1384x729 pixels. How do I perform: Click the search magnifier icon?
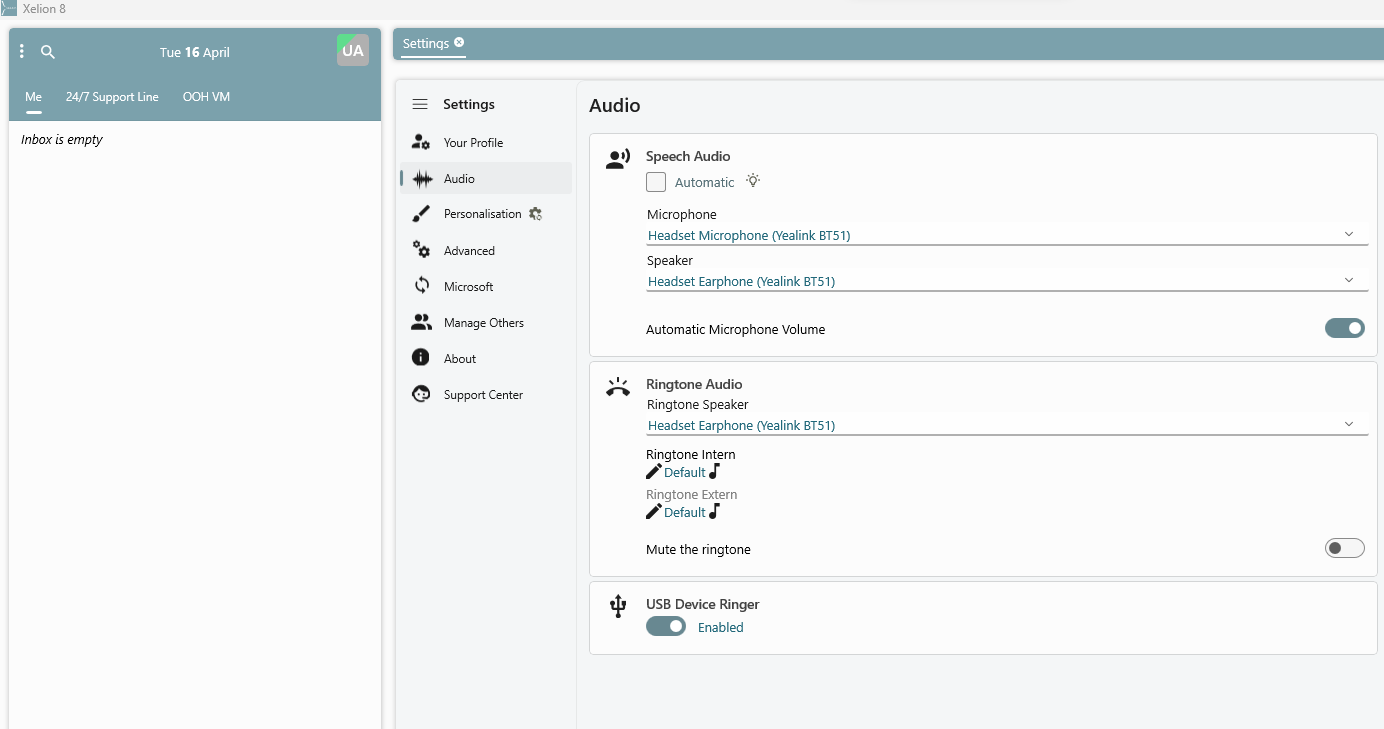48,52
